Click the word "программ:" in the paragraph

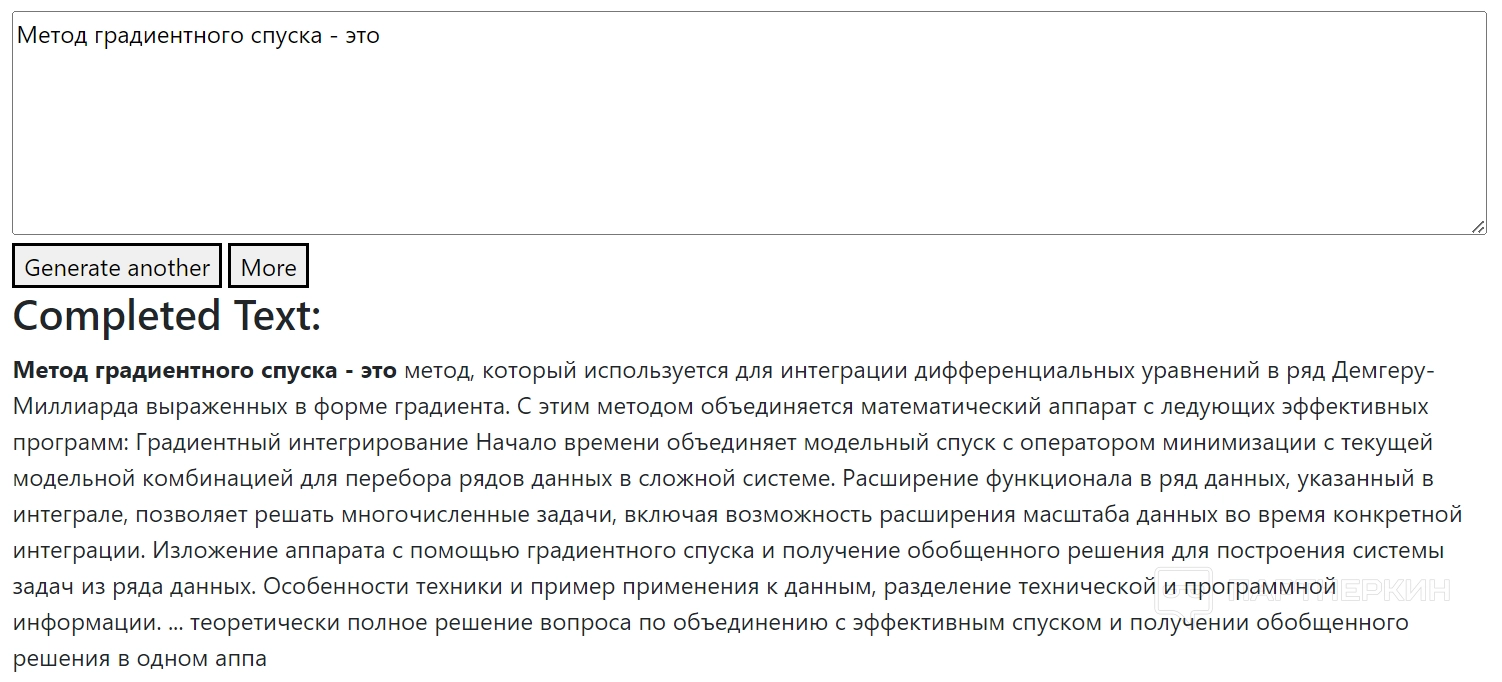click(x=70, y=443)
